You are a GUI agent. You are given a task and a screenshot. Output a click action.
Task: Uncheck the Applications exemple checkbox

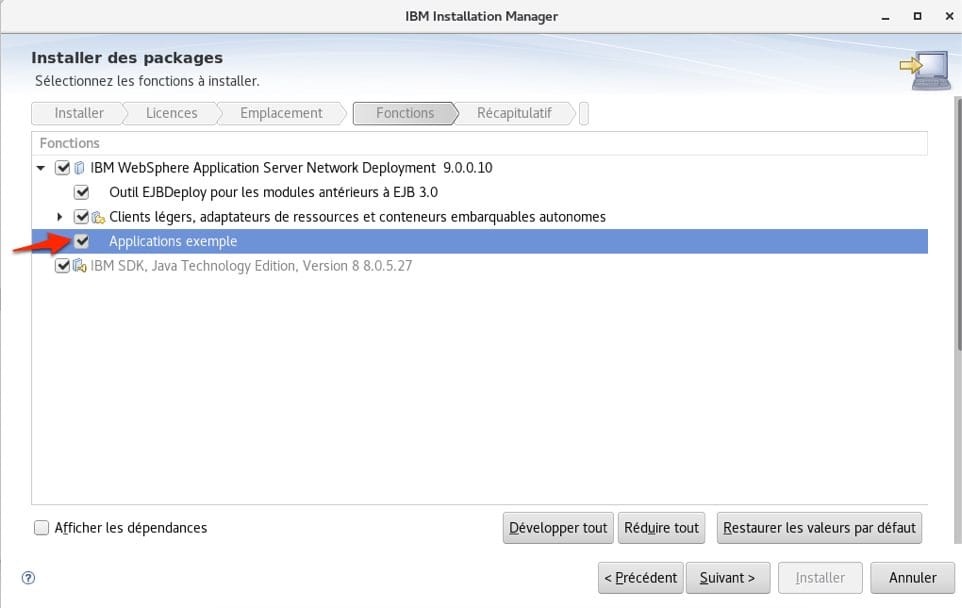pos(83,240)
